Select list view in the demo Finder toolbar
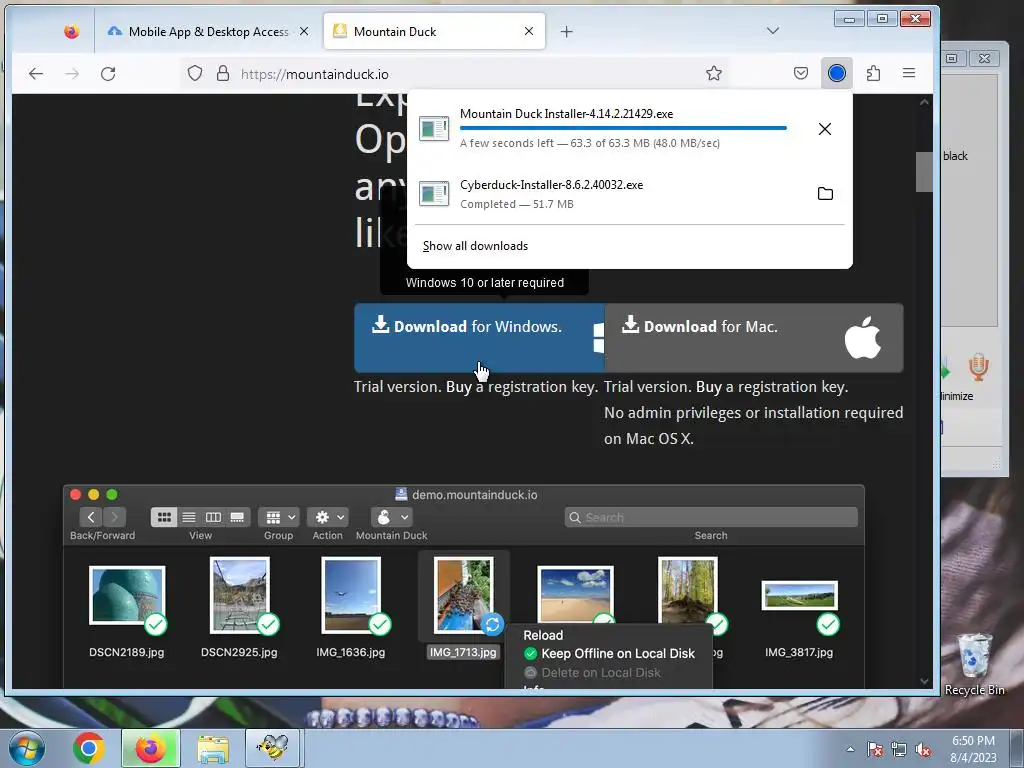The width and height of the screenshot is (1024, 768). click(x=189, y=517)
